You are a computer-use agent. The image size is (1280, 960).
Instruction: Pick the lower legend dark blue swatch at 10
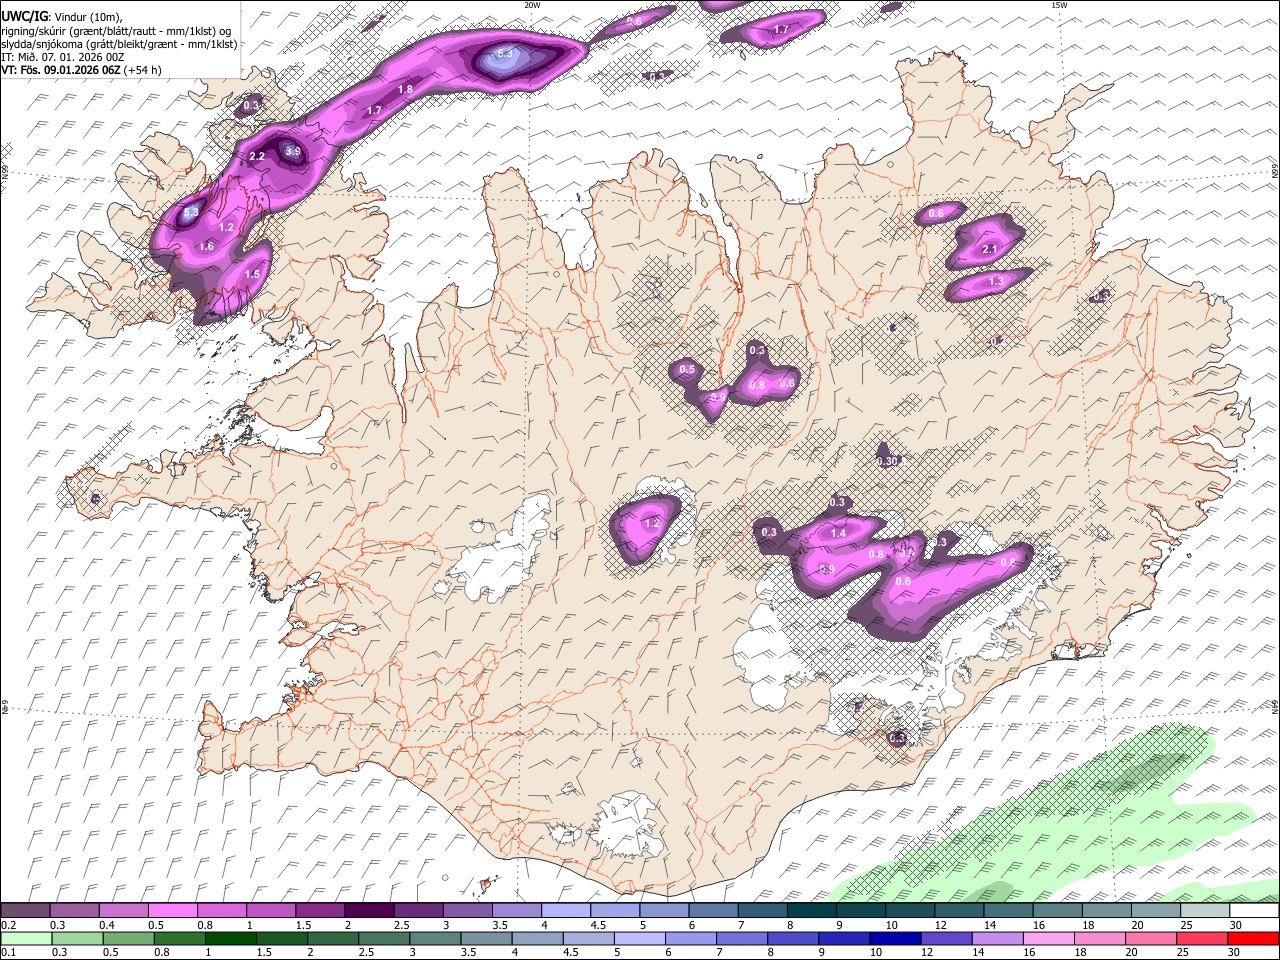895,938
